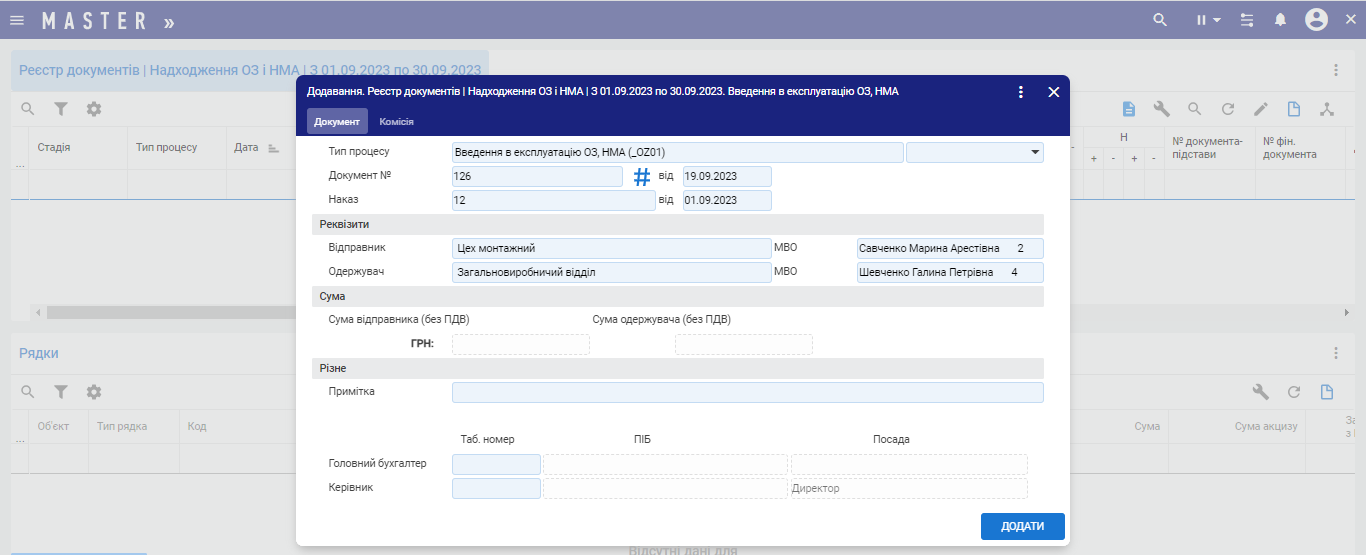Click the filter icon in Рядки panel
This screenshot has height=555, width=1366.
(x=61, y=392)
